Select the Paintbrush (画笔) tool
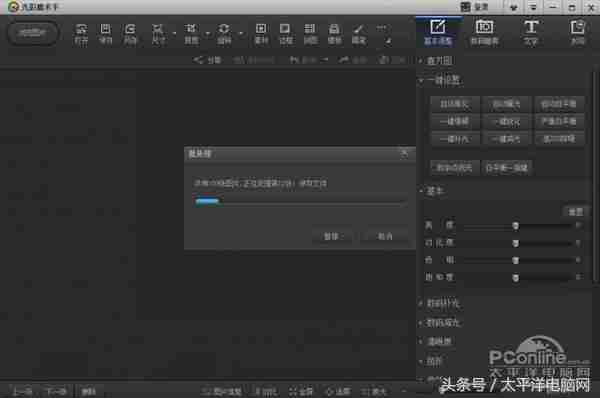This screenshot has width=600, height=398. click(359, 34)
